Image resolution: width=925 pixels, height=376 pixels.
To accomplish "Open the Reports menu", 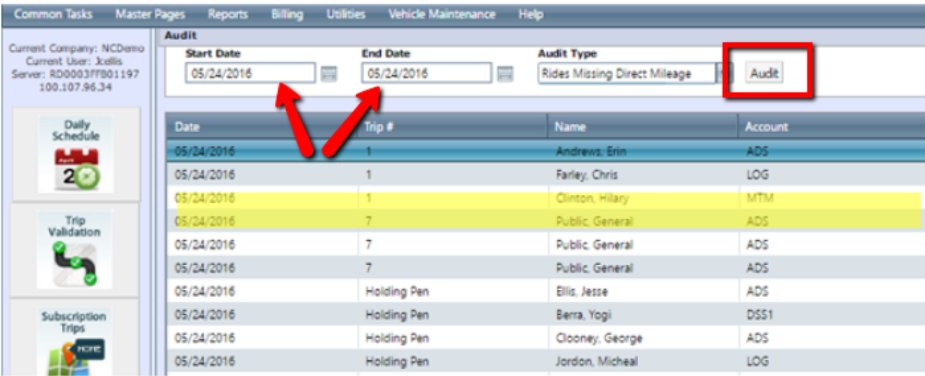I will click(228, 14).
